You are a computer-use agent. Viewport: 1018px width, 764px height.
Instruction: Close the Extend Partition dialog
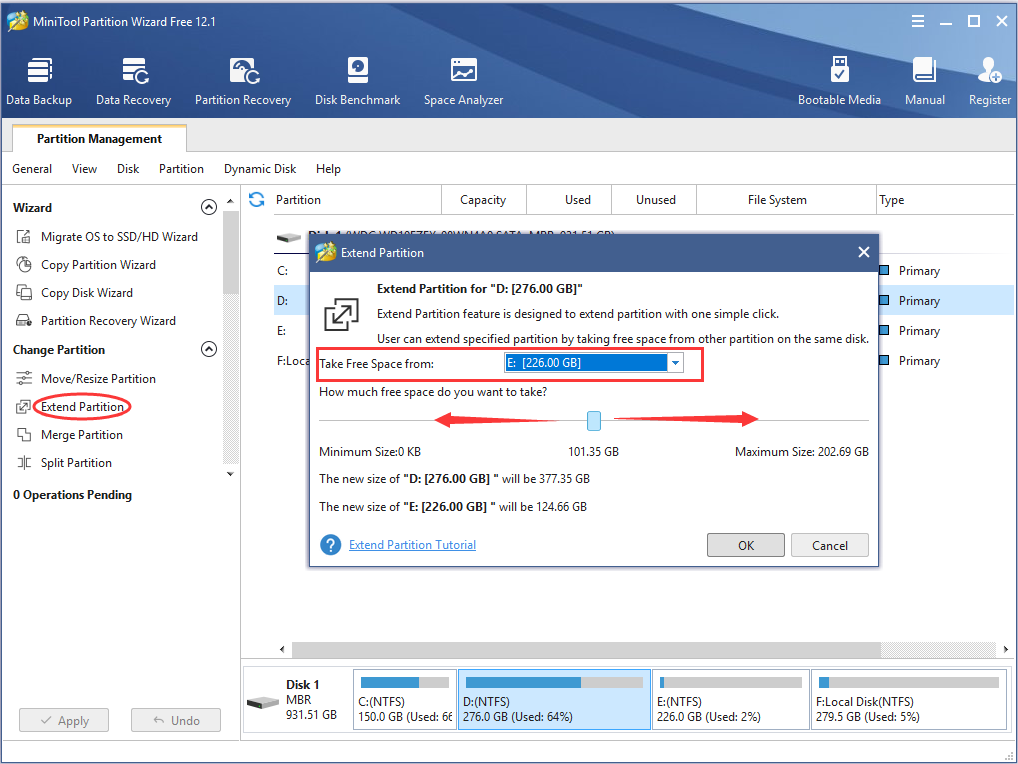[x=863, y=252]
